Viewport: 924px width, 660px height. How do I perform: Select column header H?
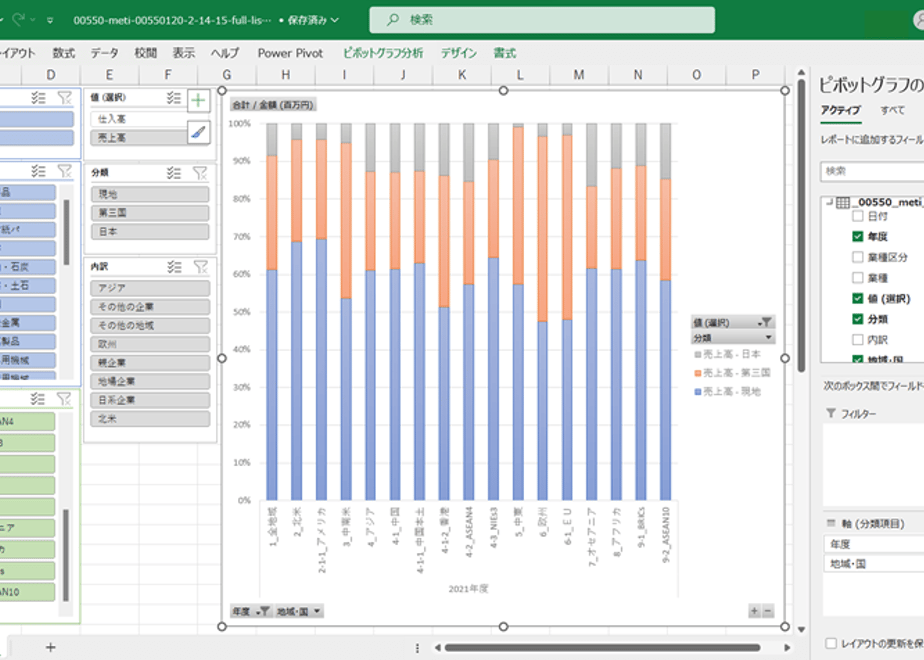coord(285,75)
